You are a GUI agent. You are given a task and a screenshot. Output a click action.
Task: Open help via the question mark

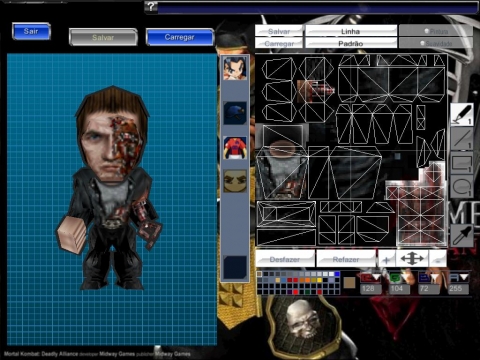point(151,6)
